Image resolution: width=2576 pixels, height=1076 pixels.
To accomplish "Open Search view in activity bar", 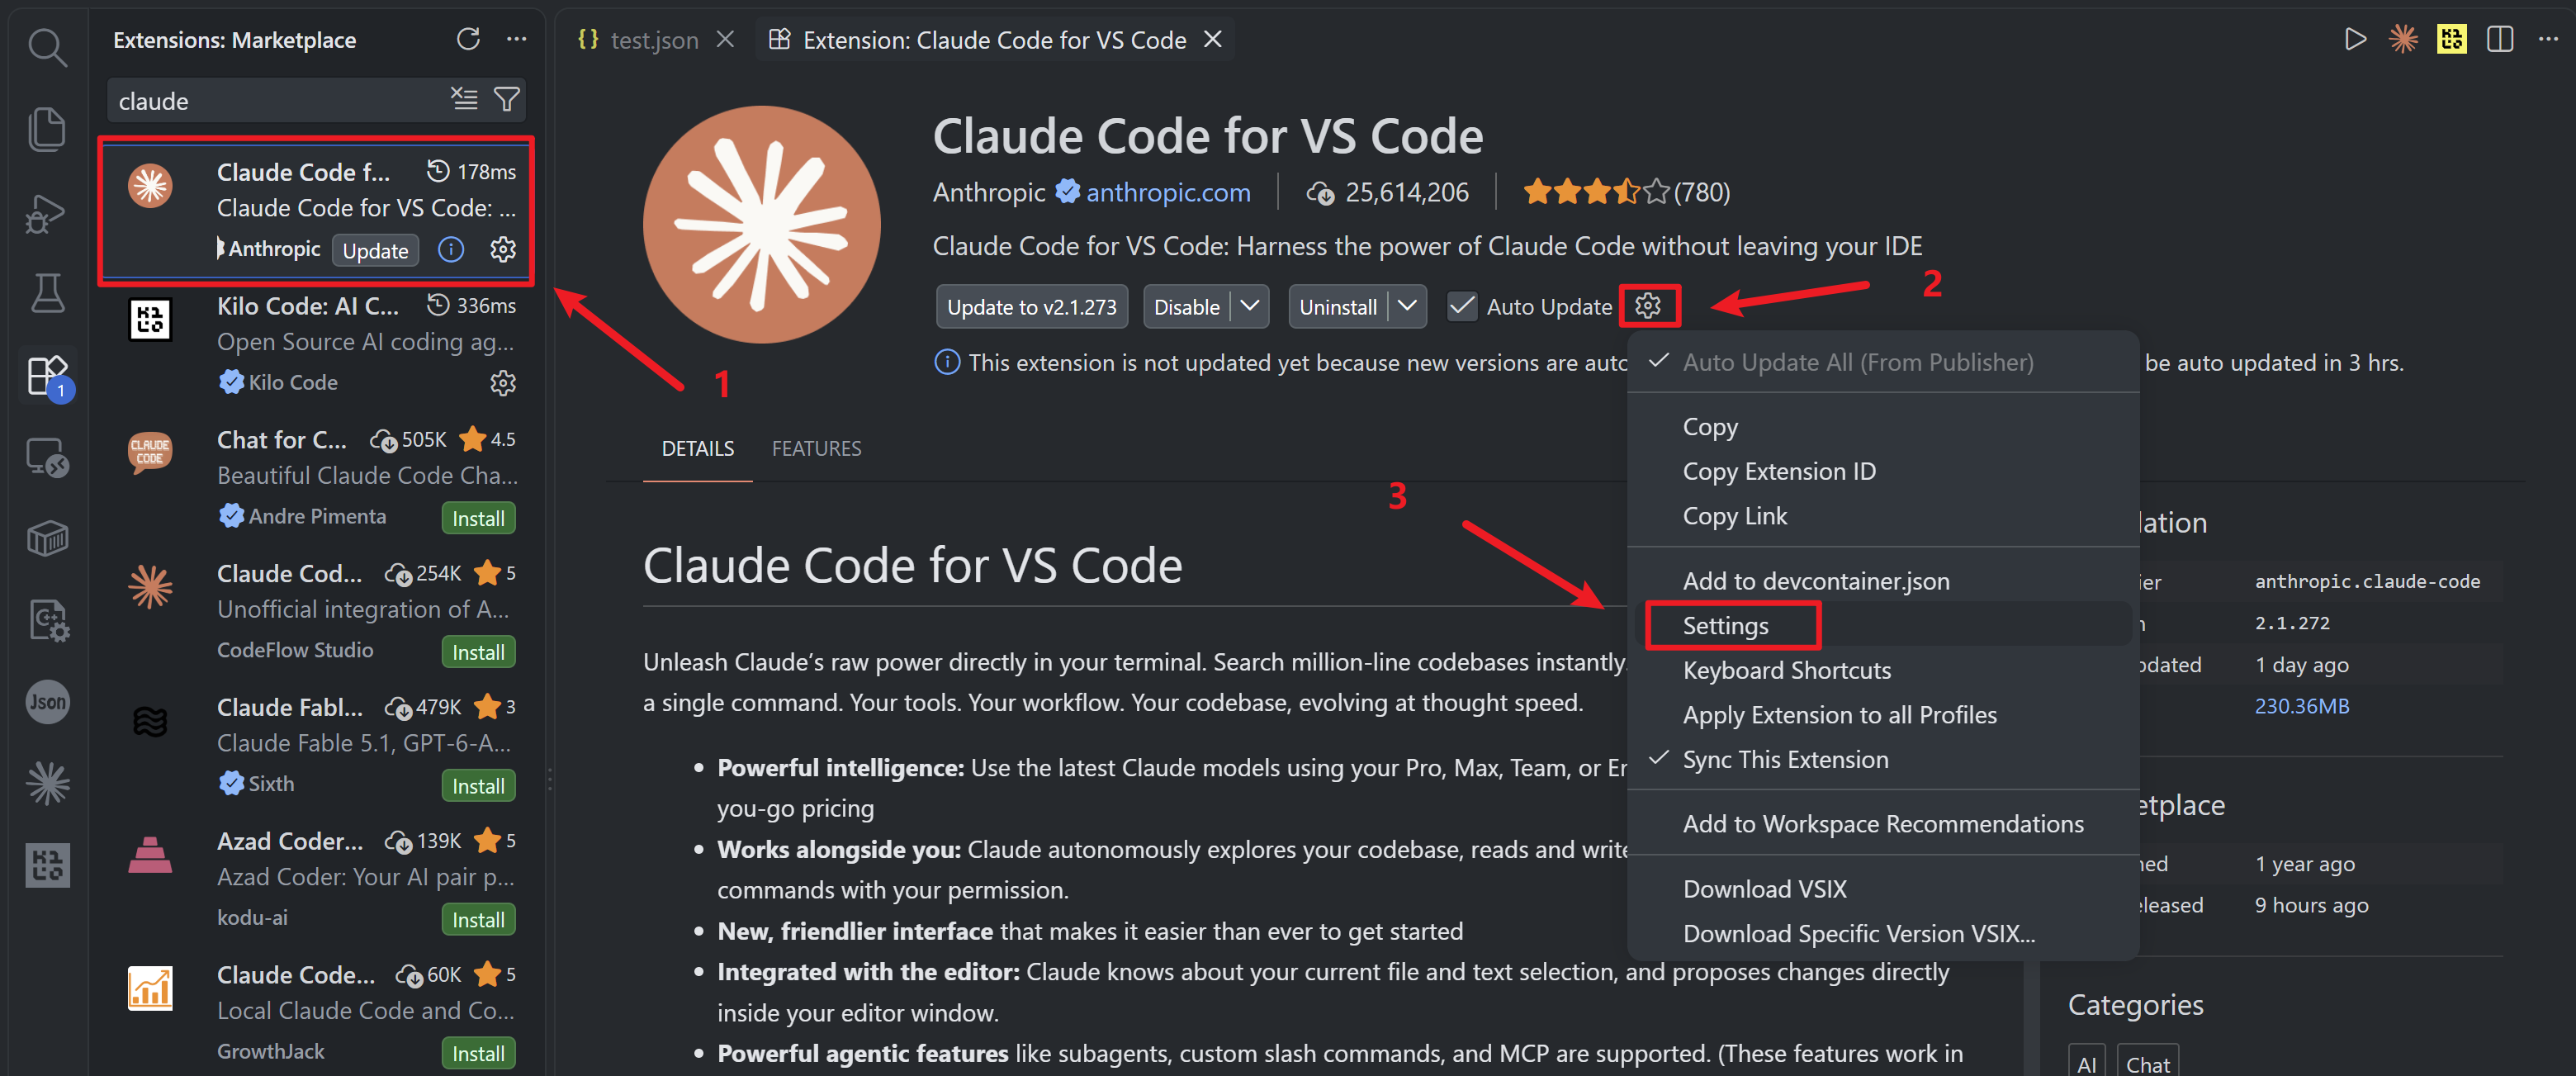I will coord(47,47).
